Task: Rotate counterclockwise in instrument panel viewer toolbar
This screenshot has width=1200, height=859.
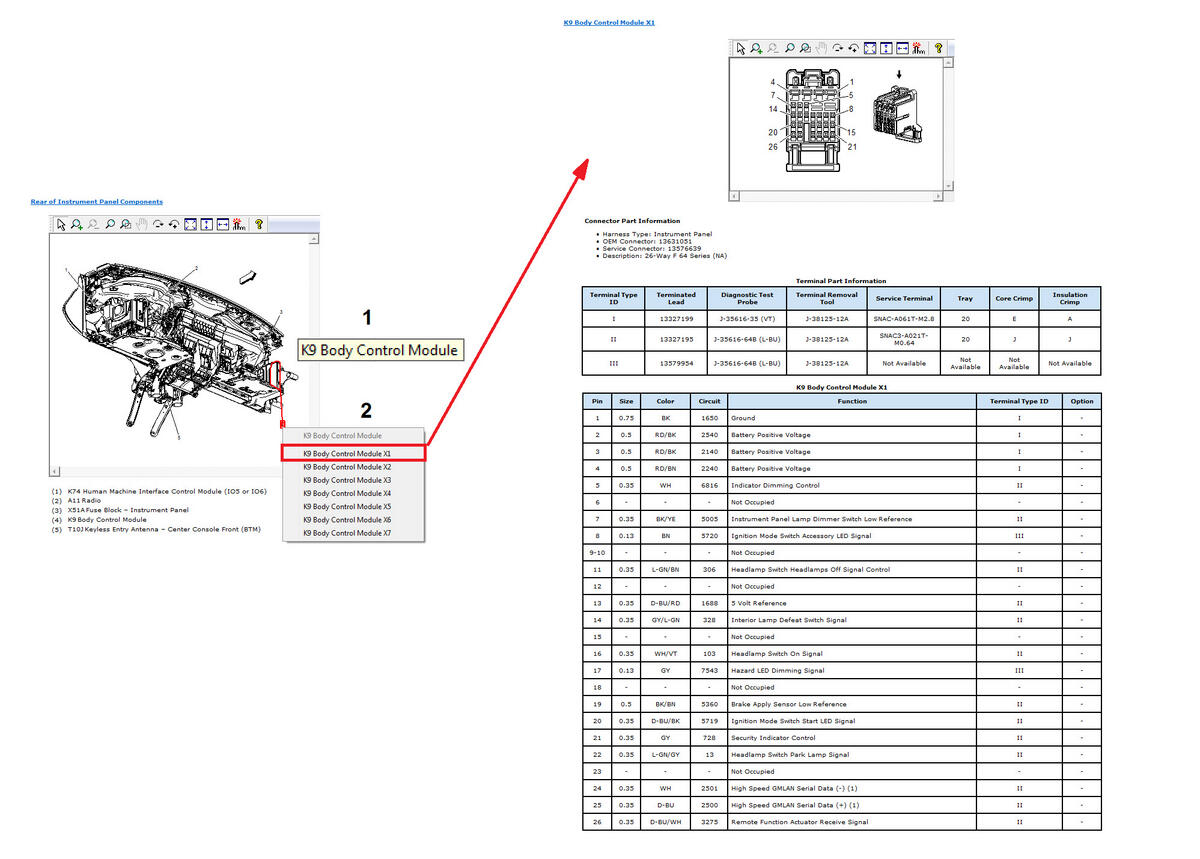Action: click(x=174, y=225)
